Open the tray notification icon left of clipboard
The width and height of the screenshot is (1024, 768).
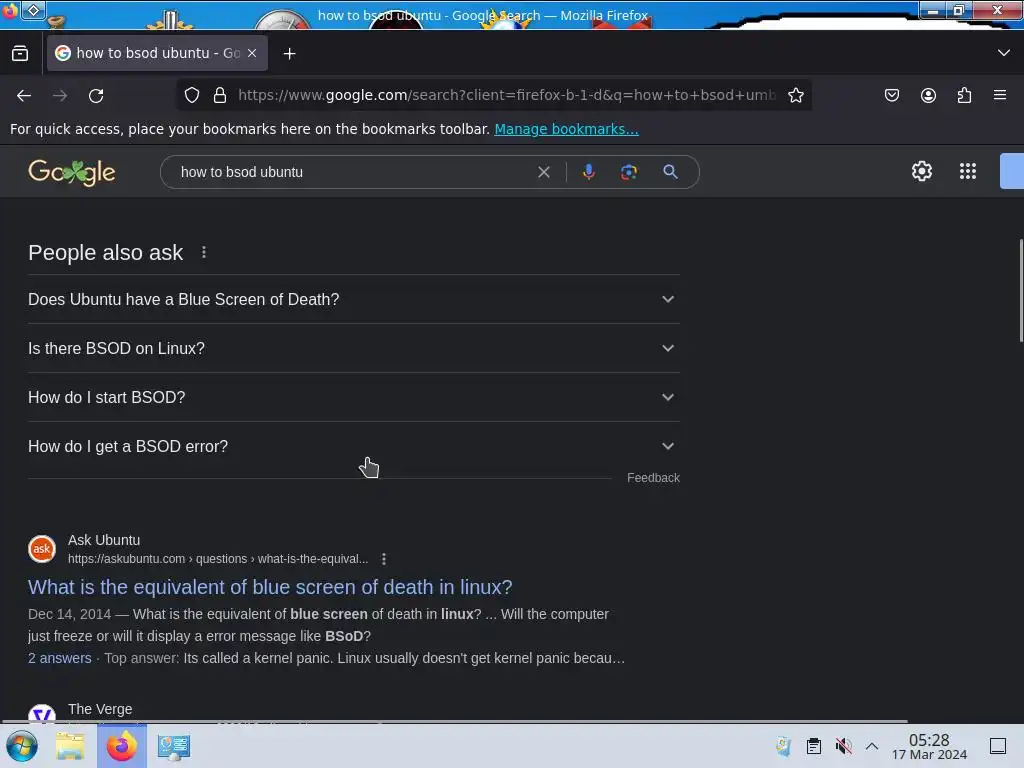(783, 746)
